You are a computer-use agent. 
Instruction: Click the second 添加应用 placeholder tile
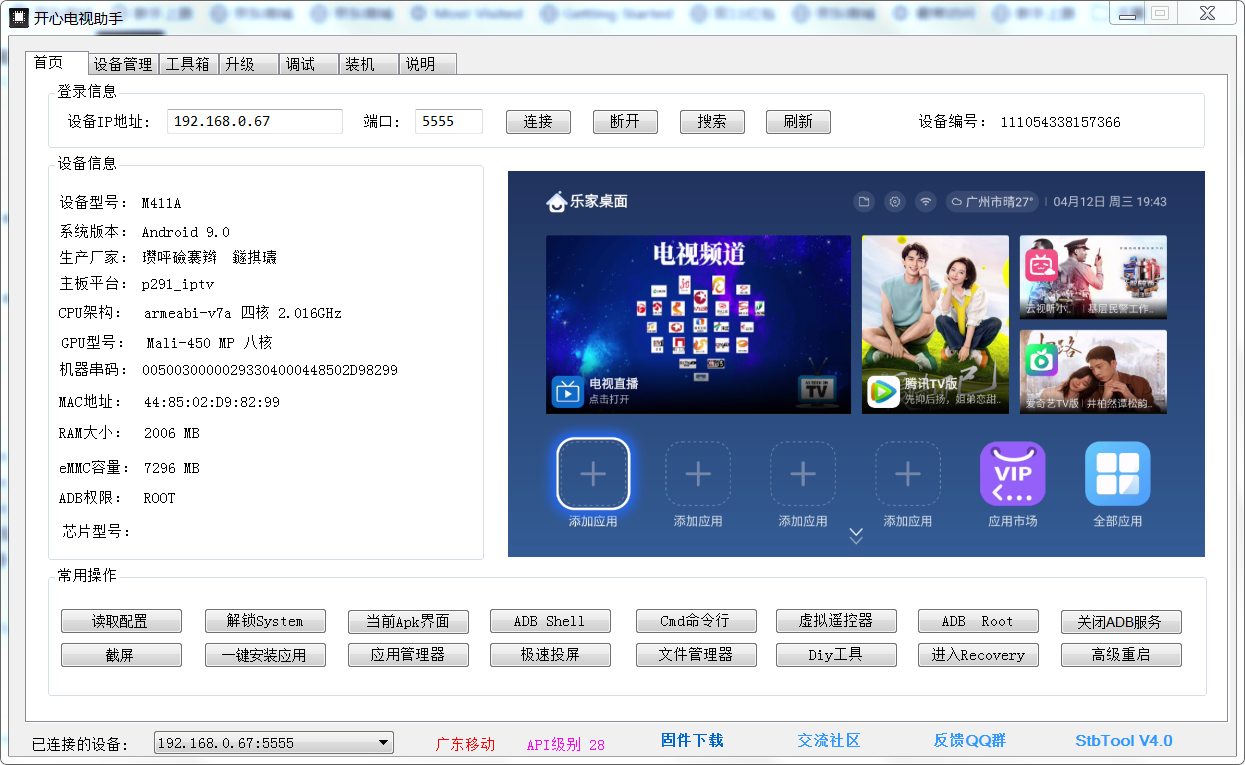click(697, 473)
